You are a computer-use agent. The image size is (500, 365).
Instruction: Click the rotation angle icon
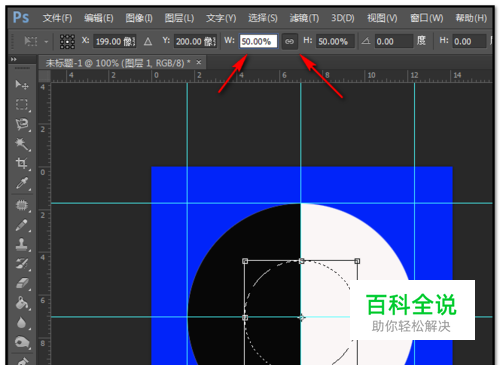point(366,41)
